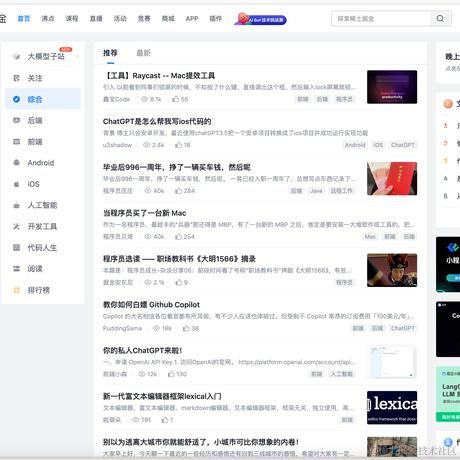The image size is (460, 460).
Task: Open the 课程 nav item
Action: coord(72,19)
